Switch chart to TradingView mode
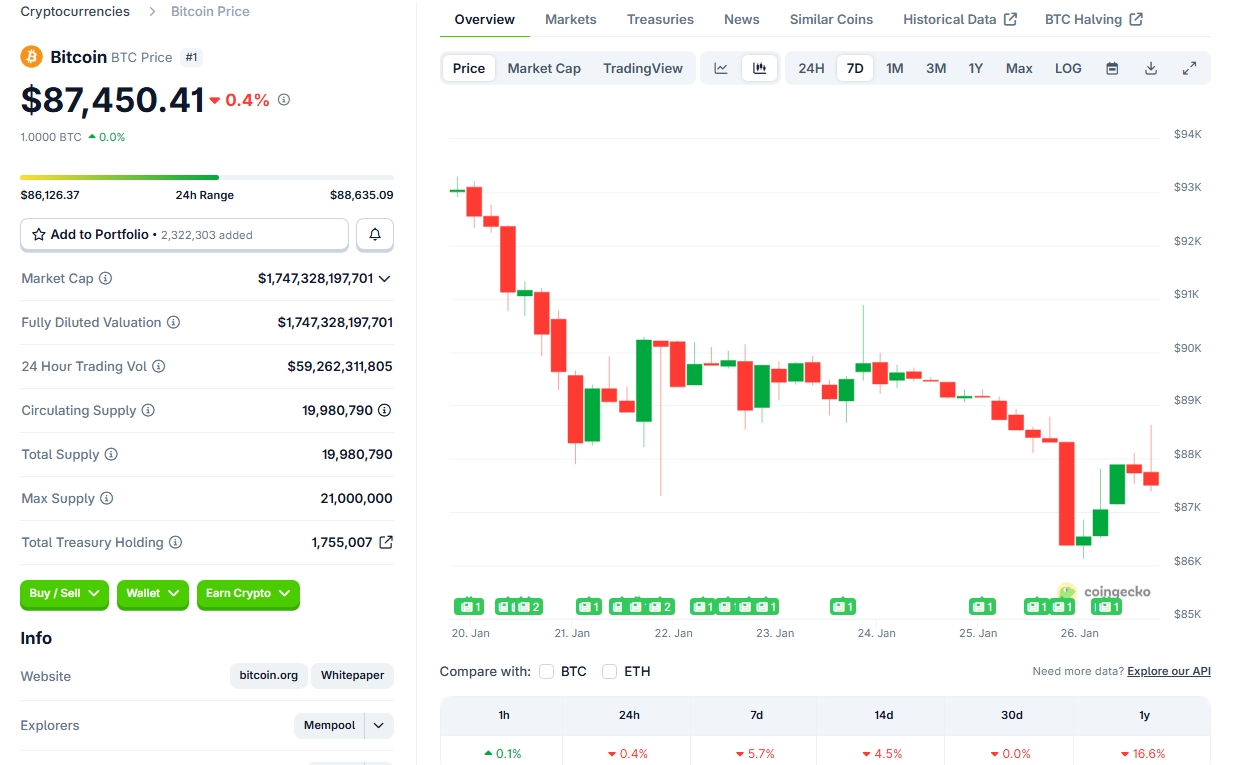The height and width of the screenshot is (765, 1248). 643,68
